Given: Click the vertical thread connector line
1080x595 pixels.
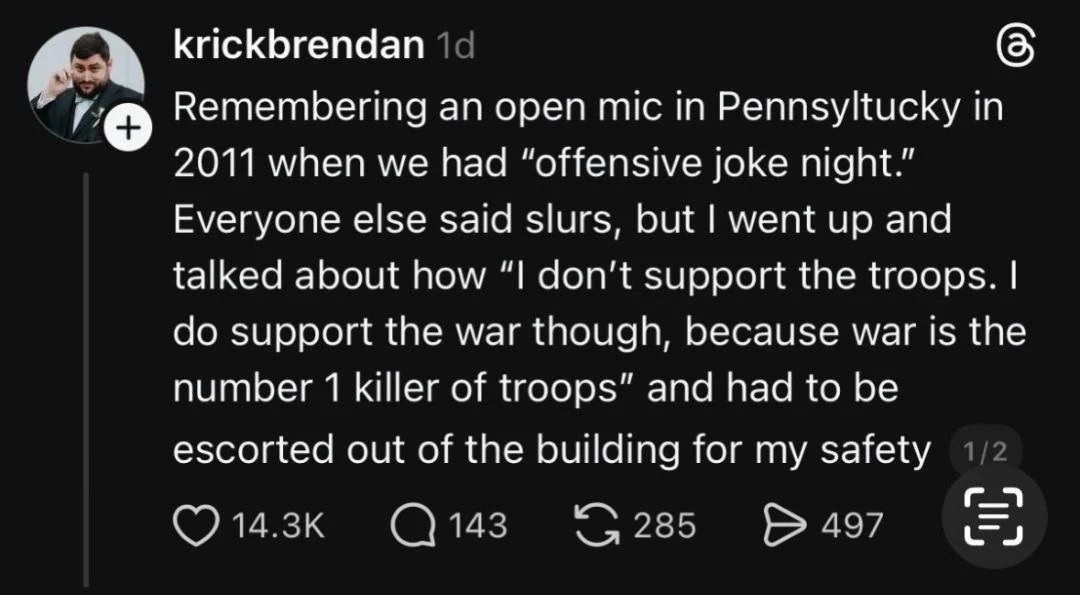Looking at the screenshot, I should [86, 380].
